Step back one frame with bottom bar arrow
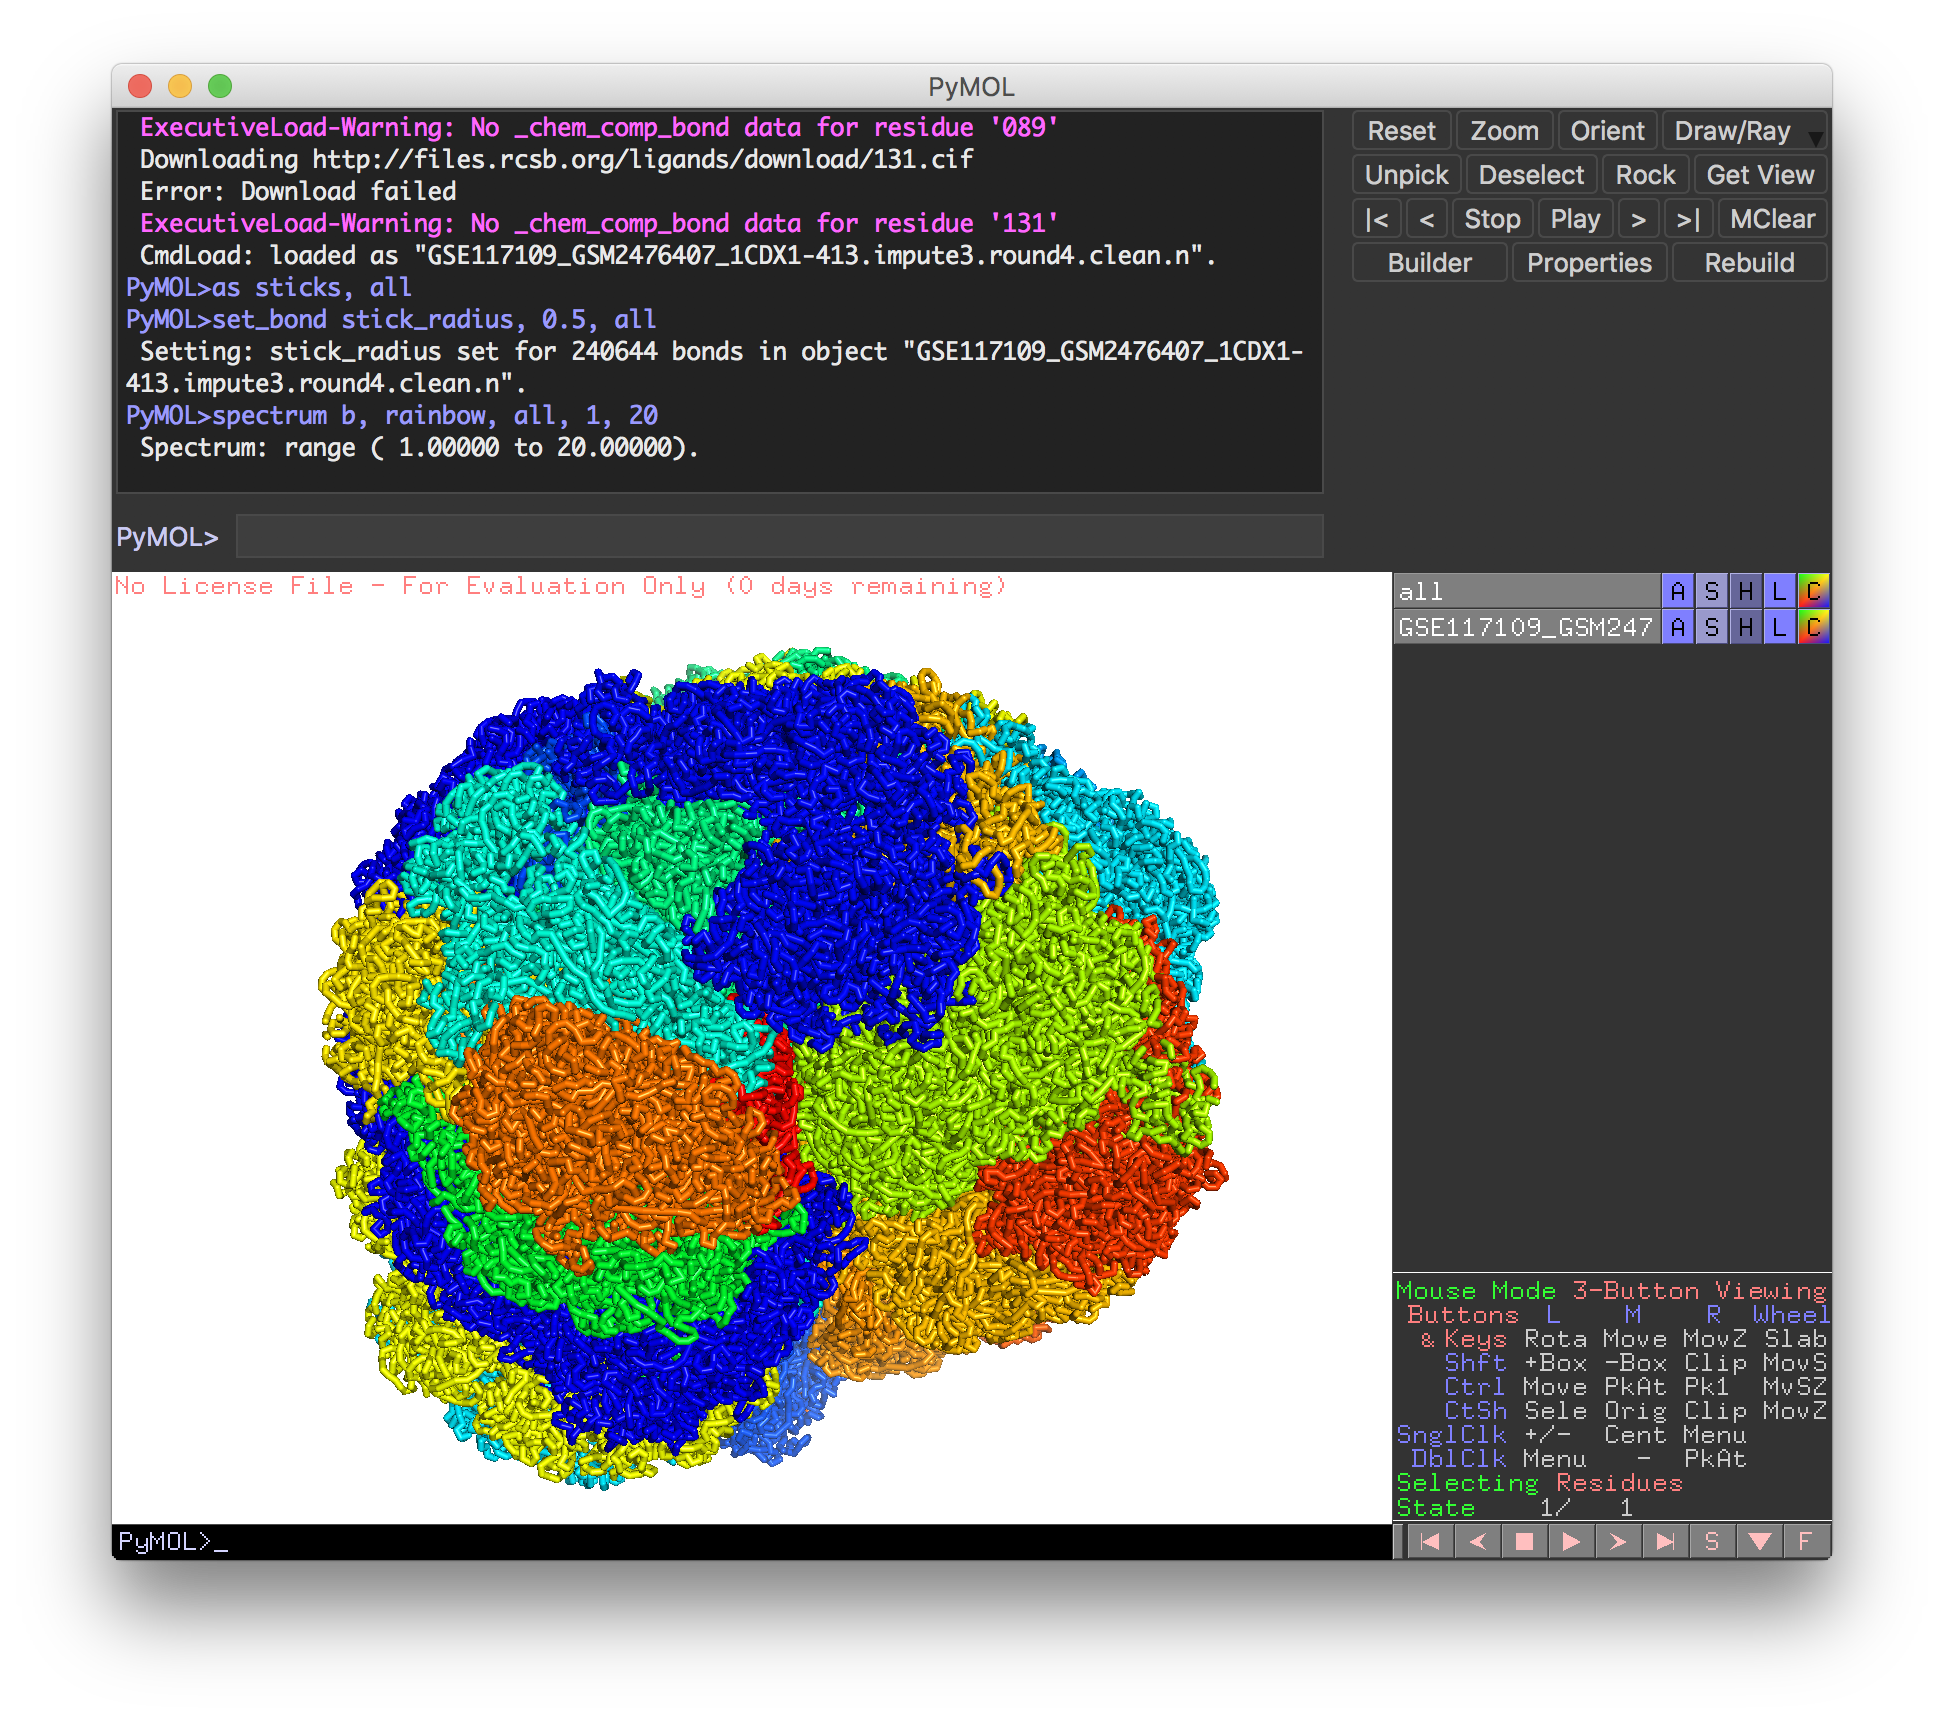This screenshot has height=1720, width=1944. tap(1477, 1541)
